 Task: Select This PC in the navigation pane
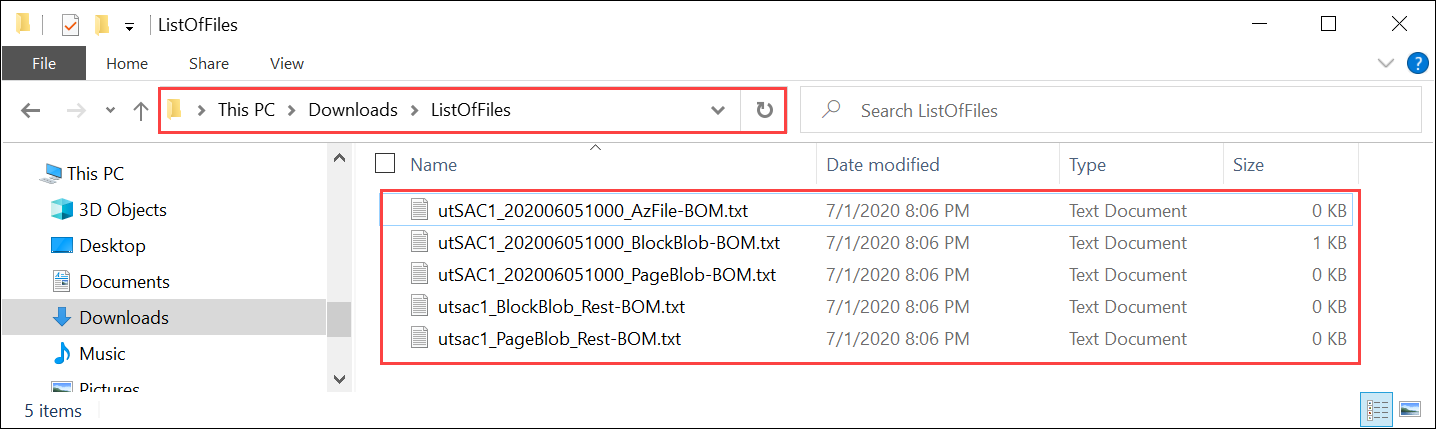pos(96,174)
